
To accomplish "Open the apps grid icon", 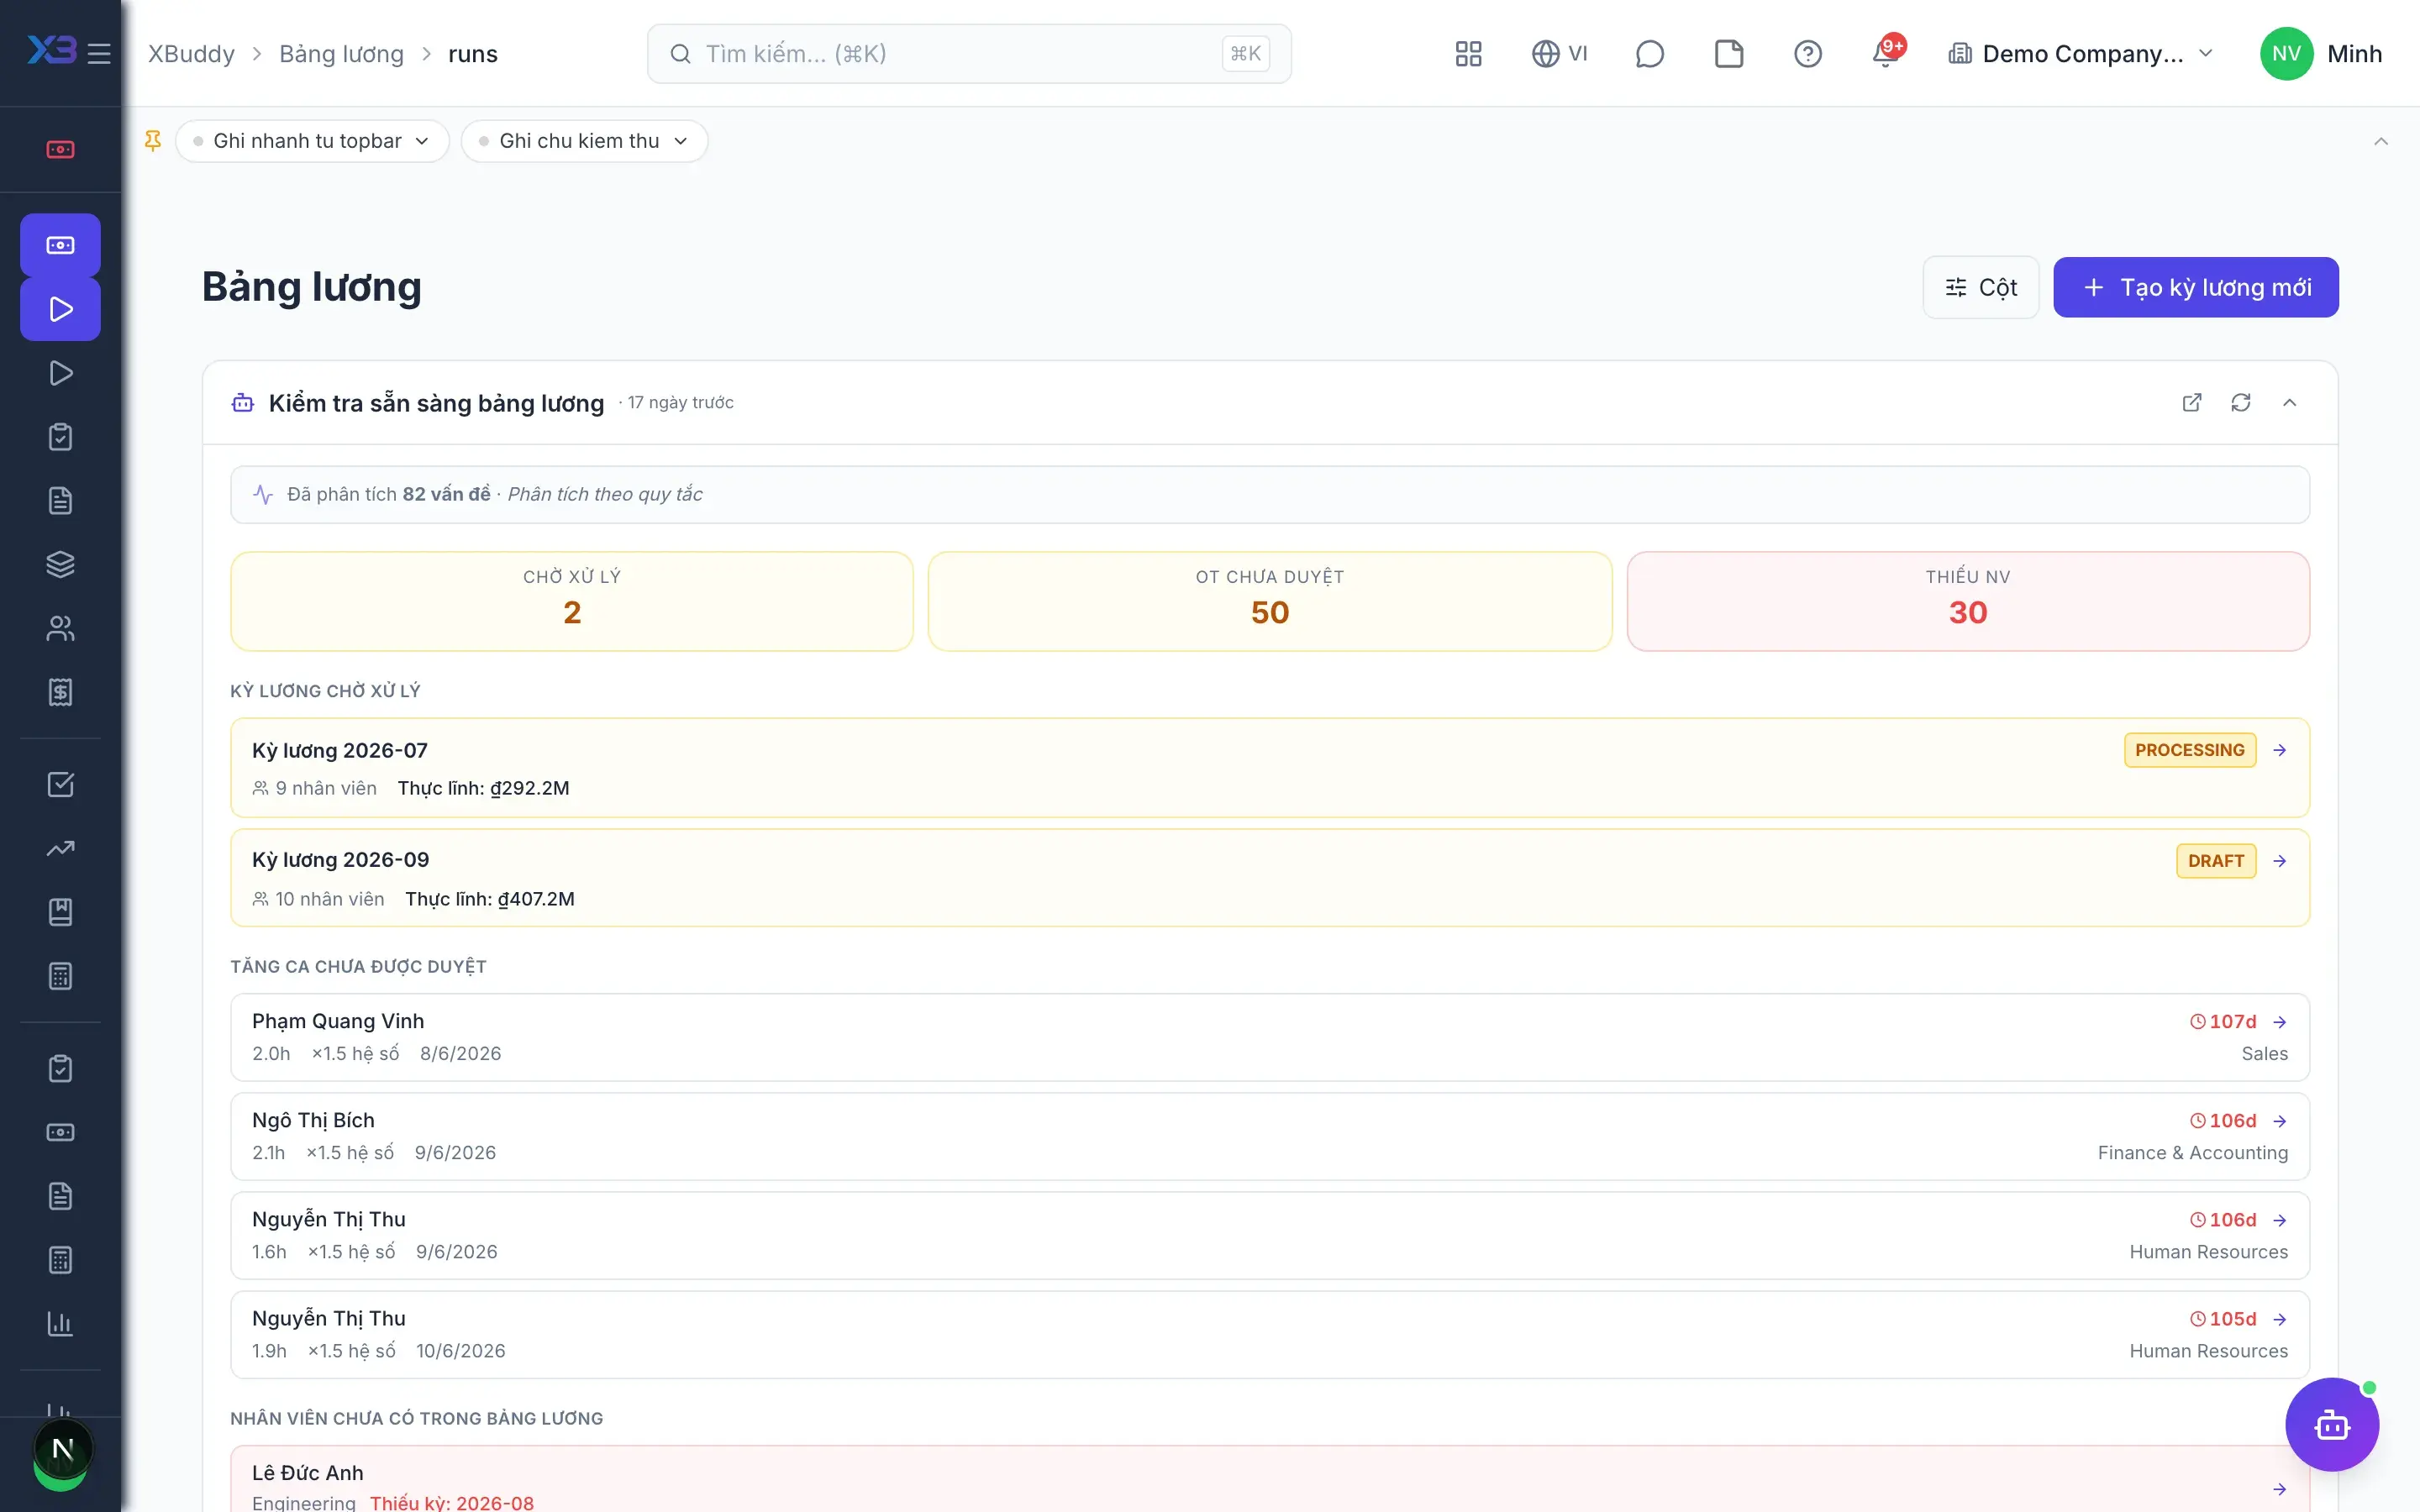I will (1468, 53).
